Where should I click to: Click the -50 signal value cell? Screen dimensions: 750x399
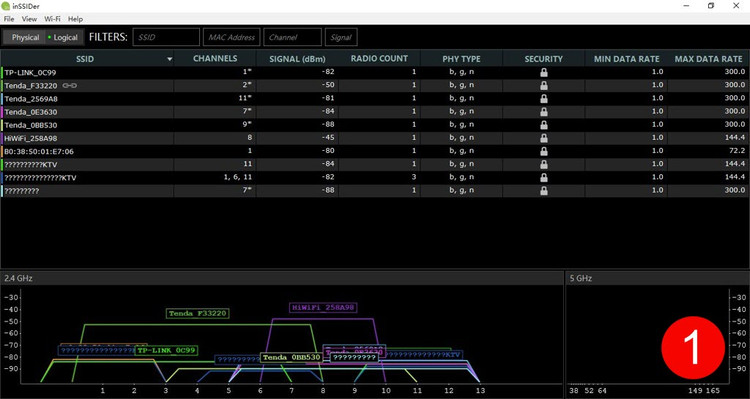click(298, 86)
